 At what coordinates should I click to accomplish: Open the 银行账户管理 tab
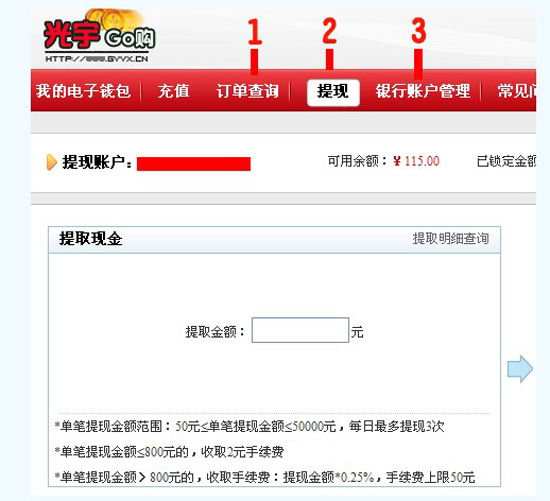423,91
